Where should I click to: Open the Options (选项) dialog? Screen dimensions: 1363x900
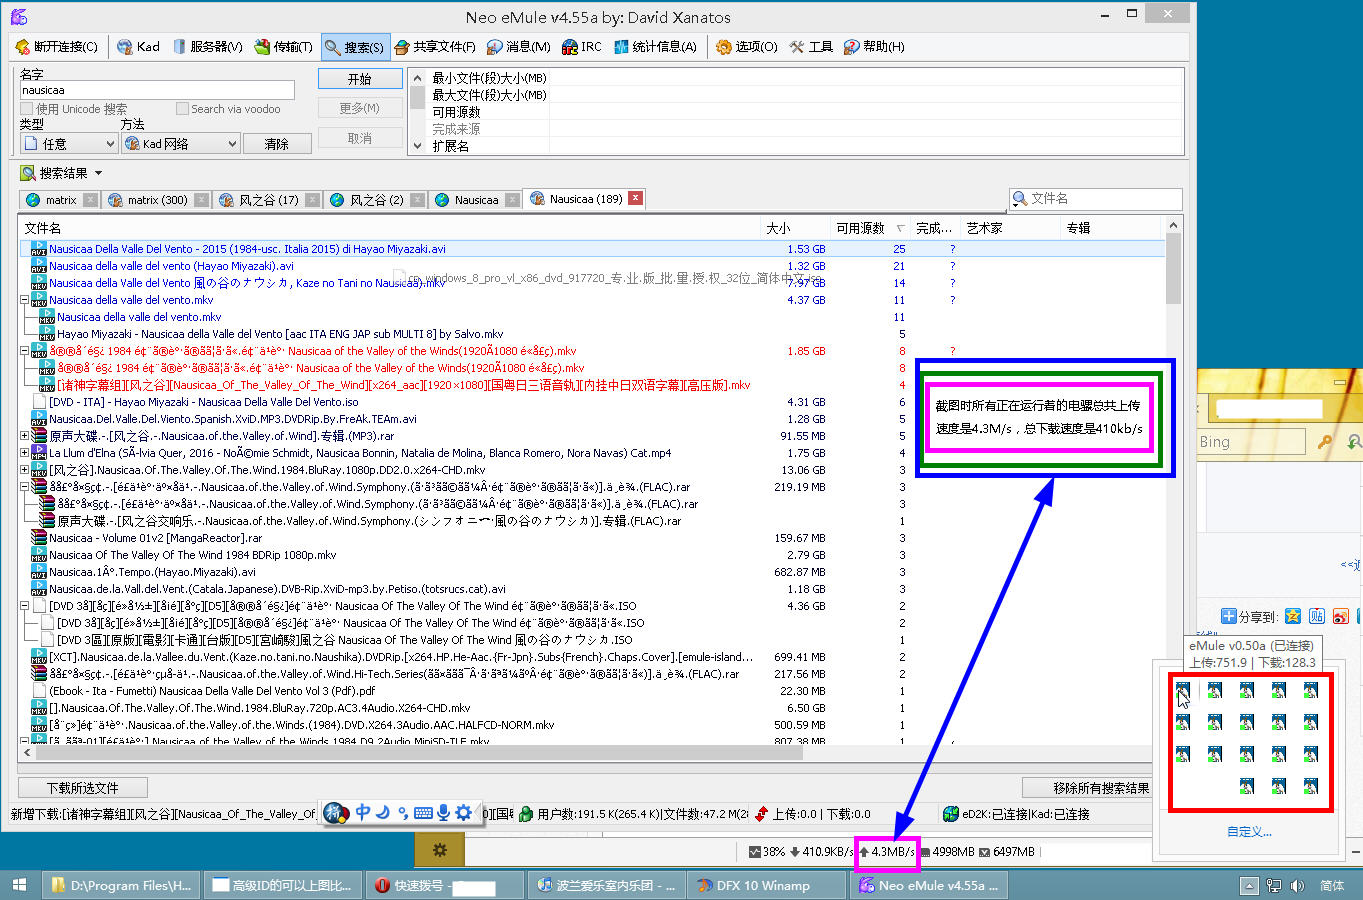746,47
